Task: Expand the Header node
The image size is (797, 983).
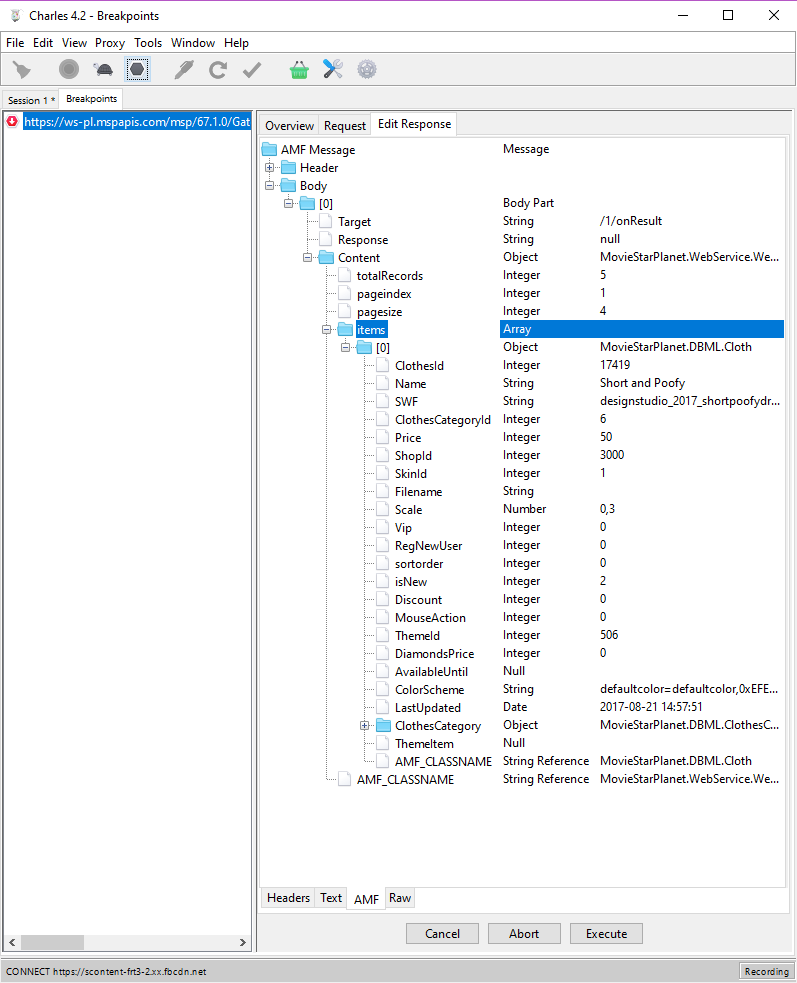Action: coord(270,167)
